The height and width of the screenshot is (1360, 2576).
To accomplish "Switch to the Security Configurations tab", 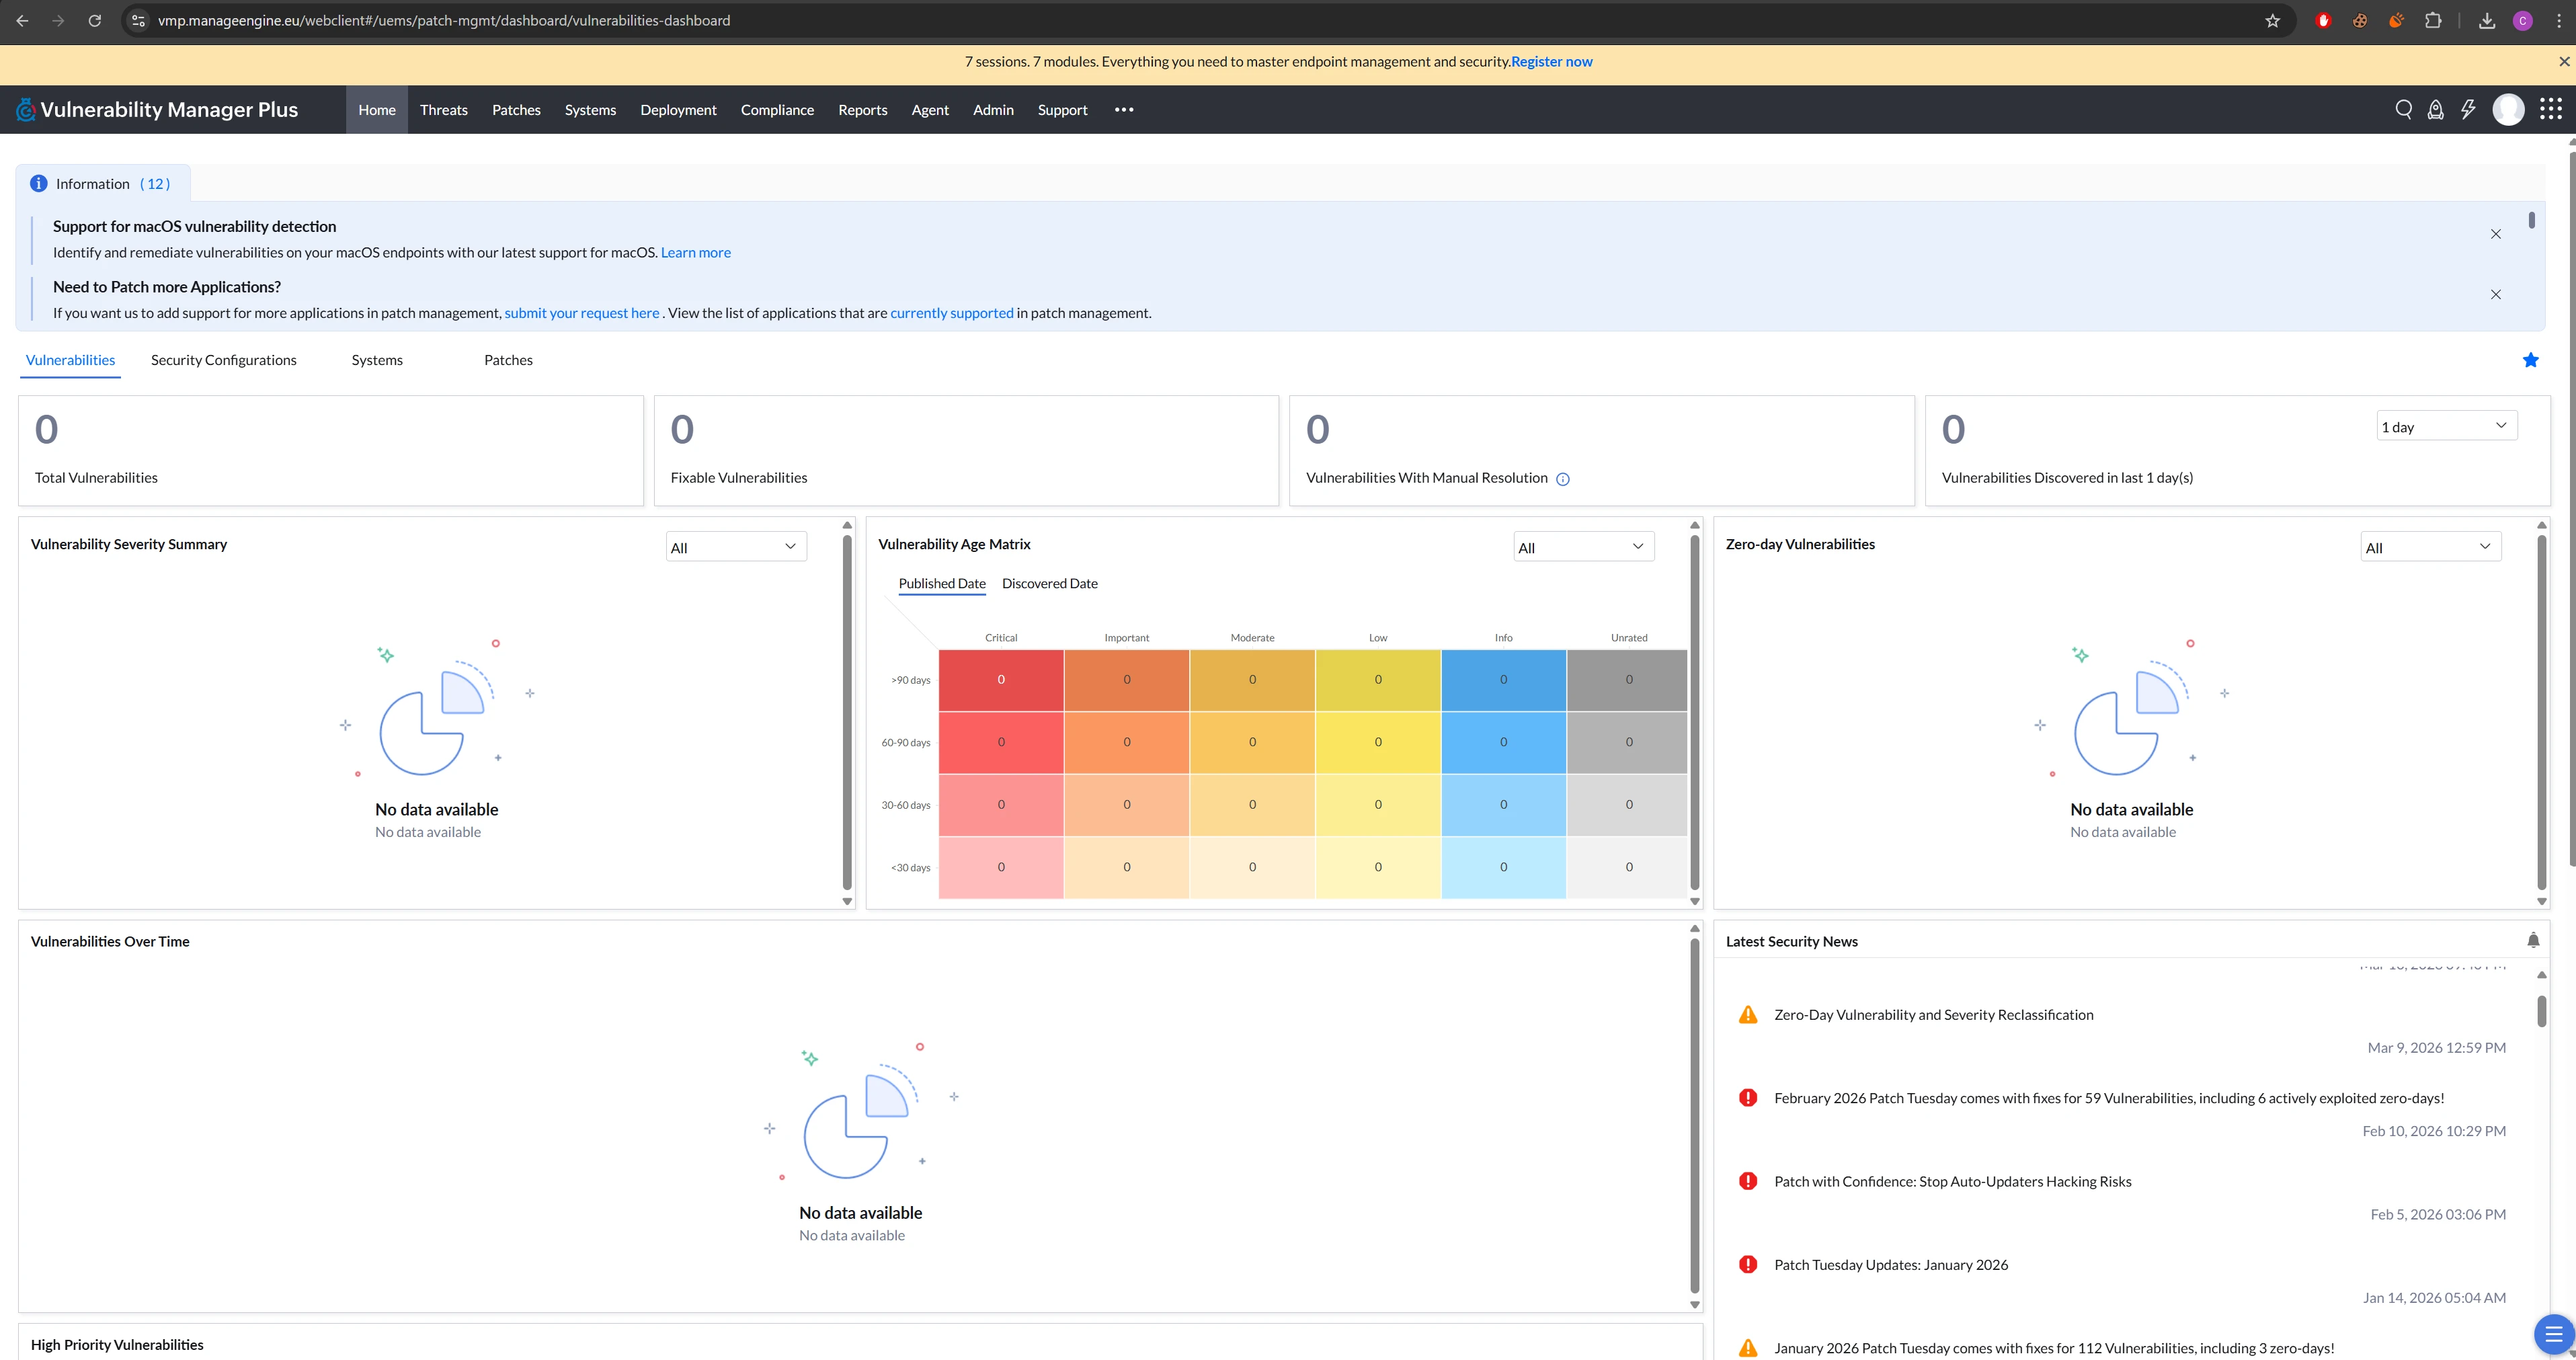I will click(224, 360).
